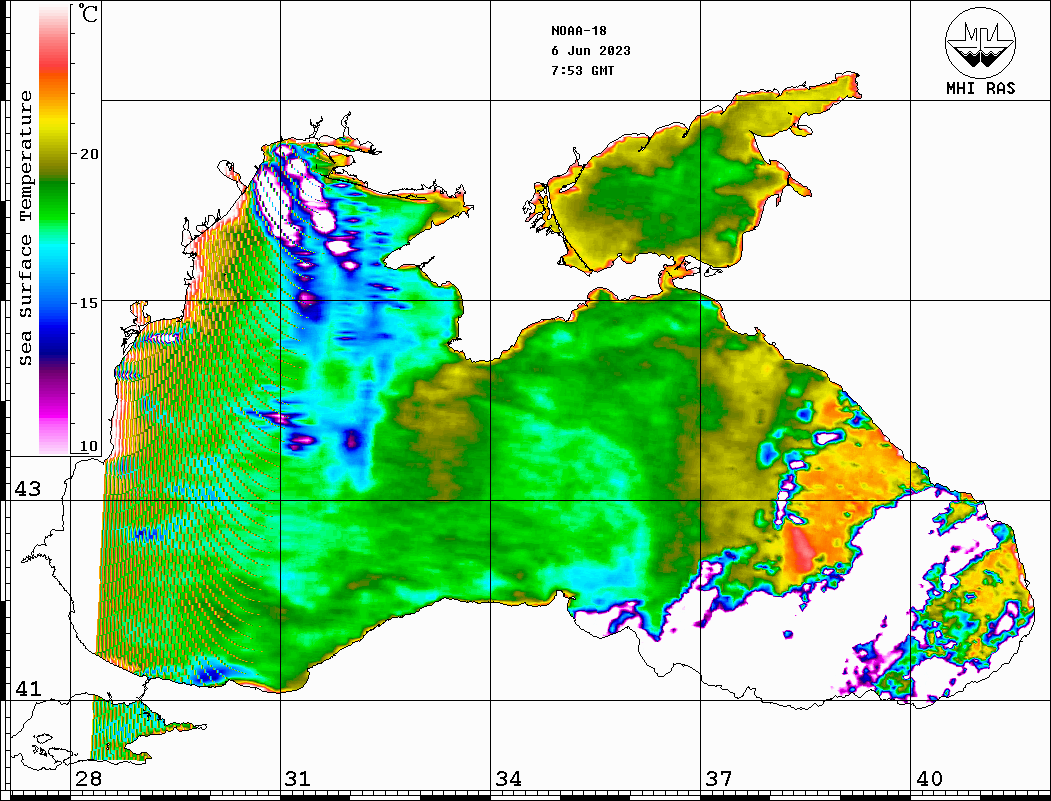Click the '7:53 GMT' time text

[x=582, y=70]
